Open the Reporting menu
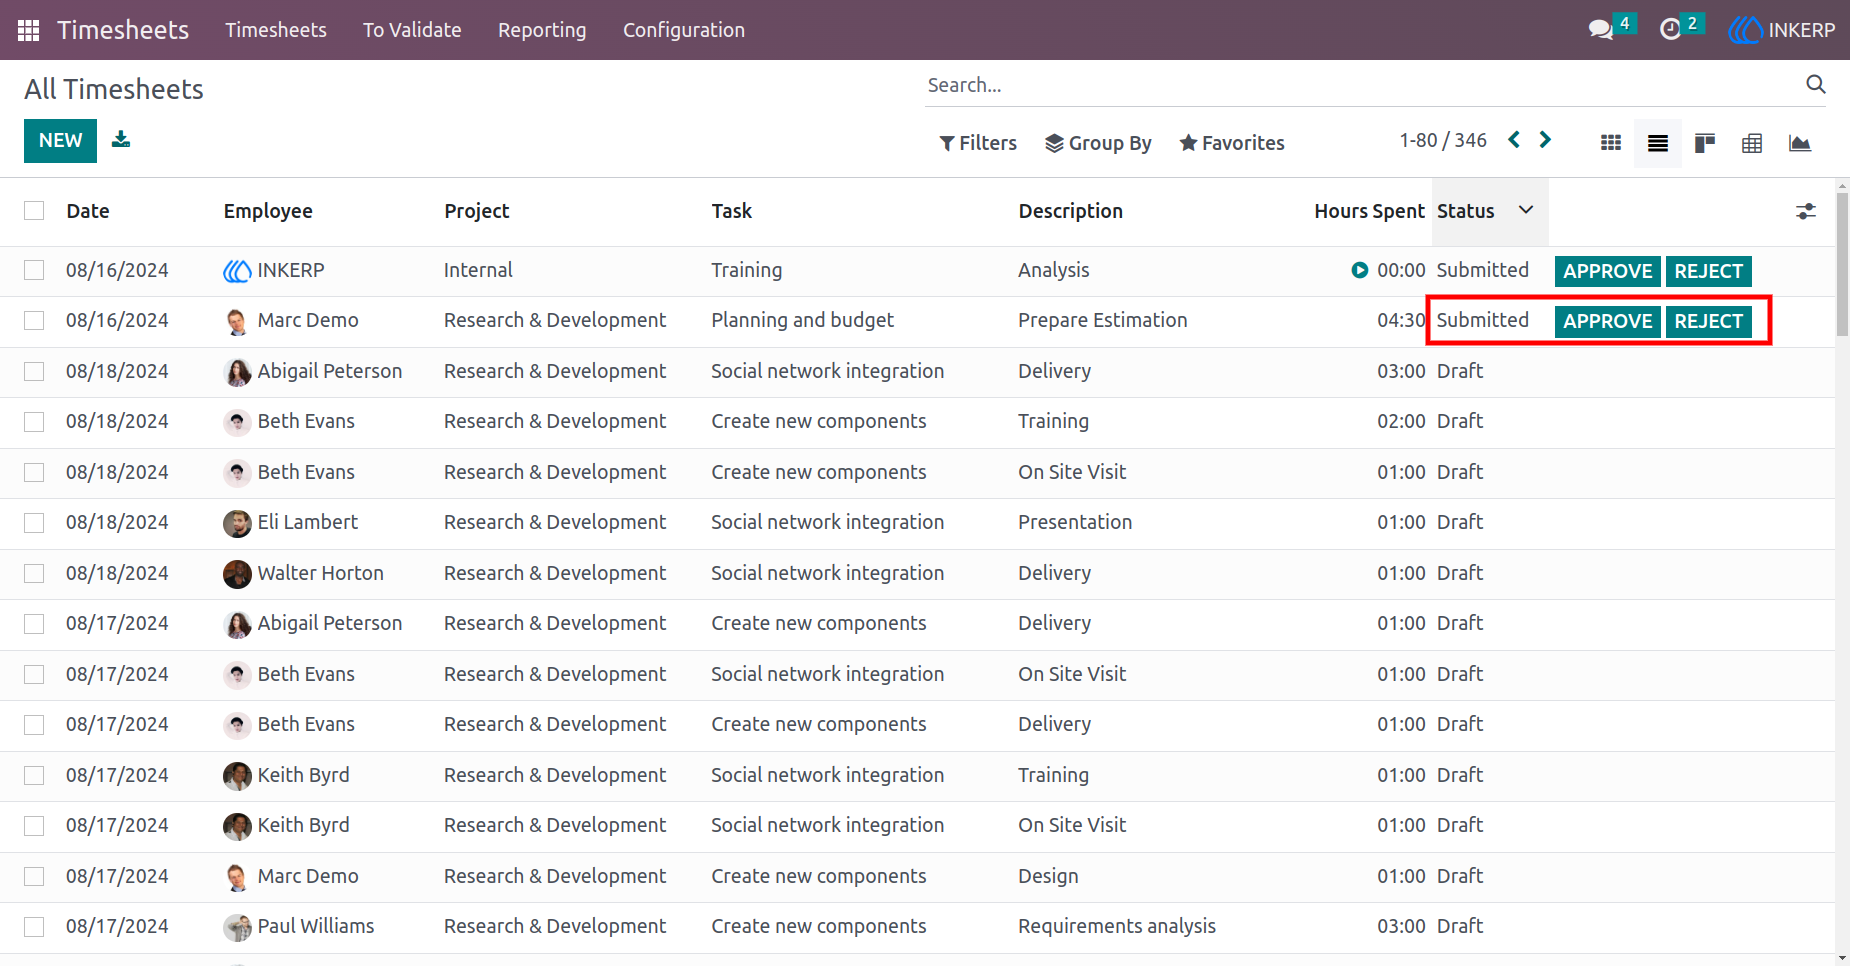 tap(542, 30)
